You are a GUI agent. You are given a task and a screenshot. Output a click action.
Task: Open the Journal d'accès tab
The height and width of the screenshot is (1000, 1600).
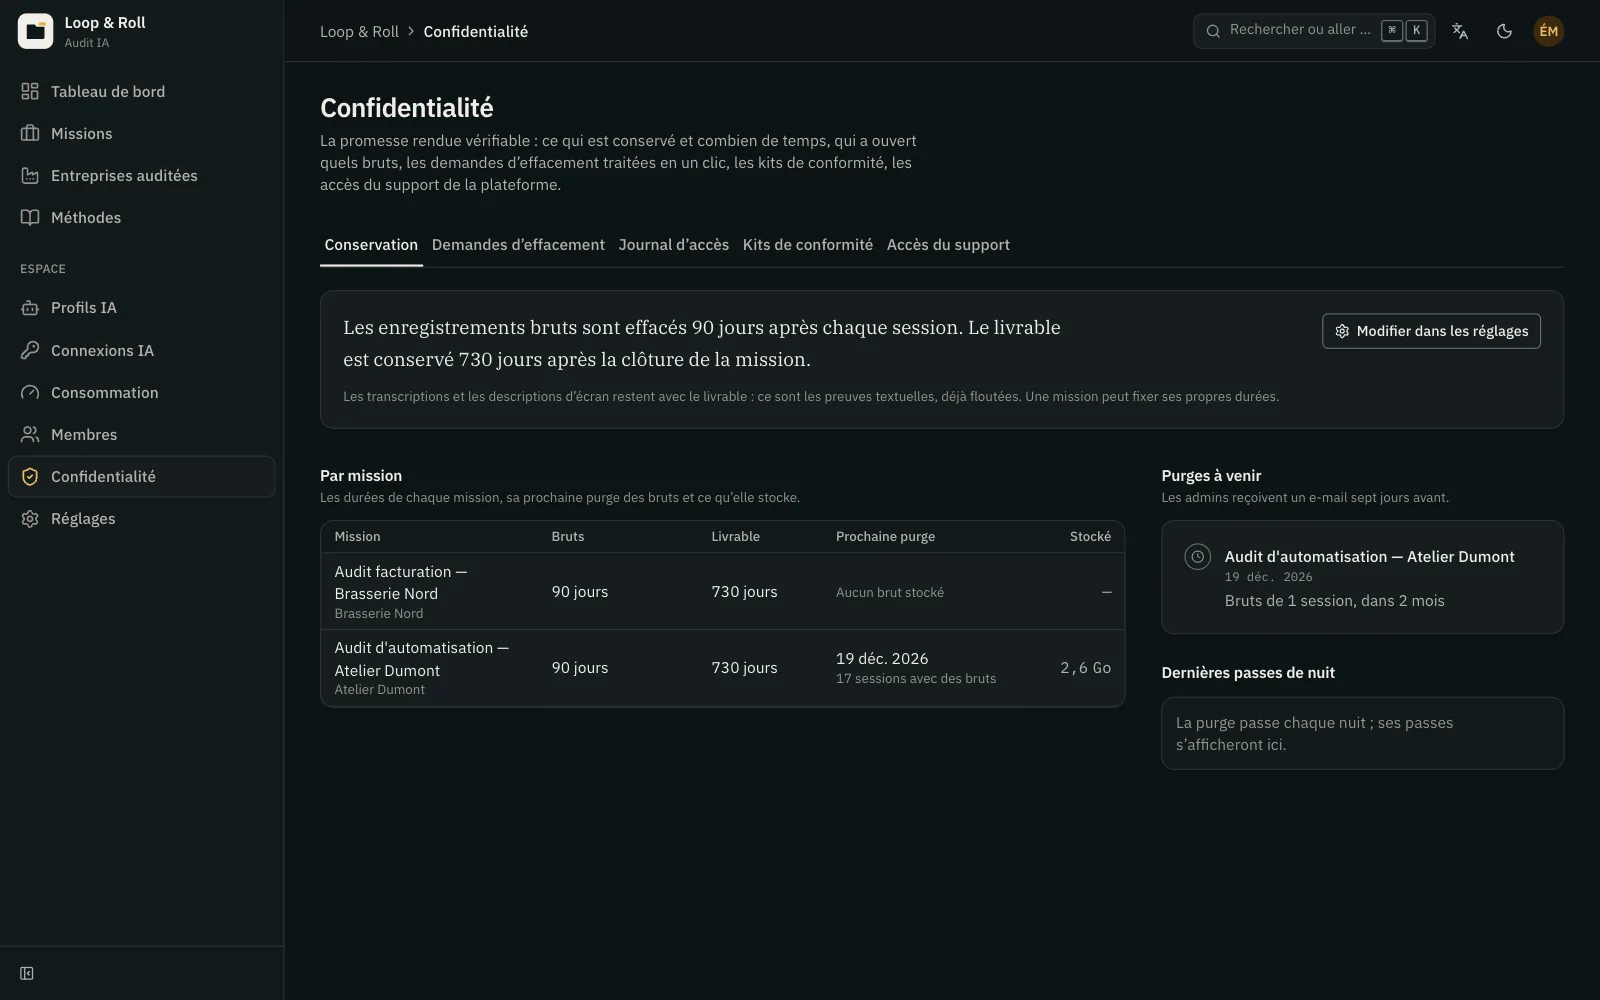coord(674,245)
